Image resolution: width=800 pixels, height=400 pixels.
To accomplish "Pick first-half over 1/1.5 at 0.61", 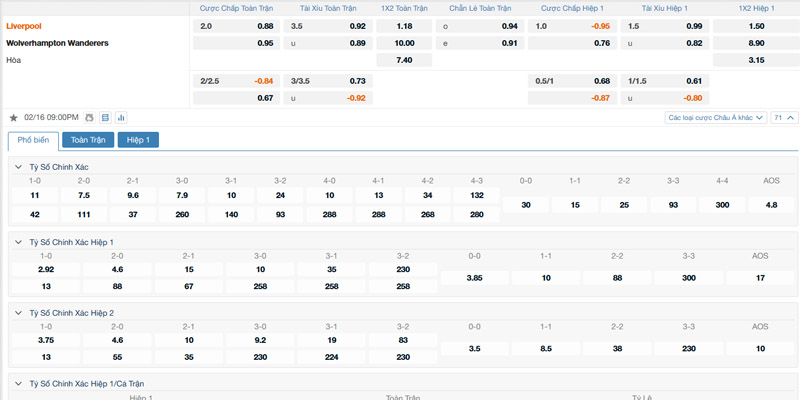I will pos(665,81).
